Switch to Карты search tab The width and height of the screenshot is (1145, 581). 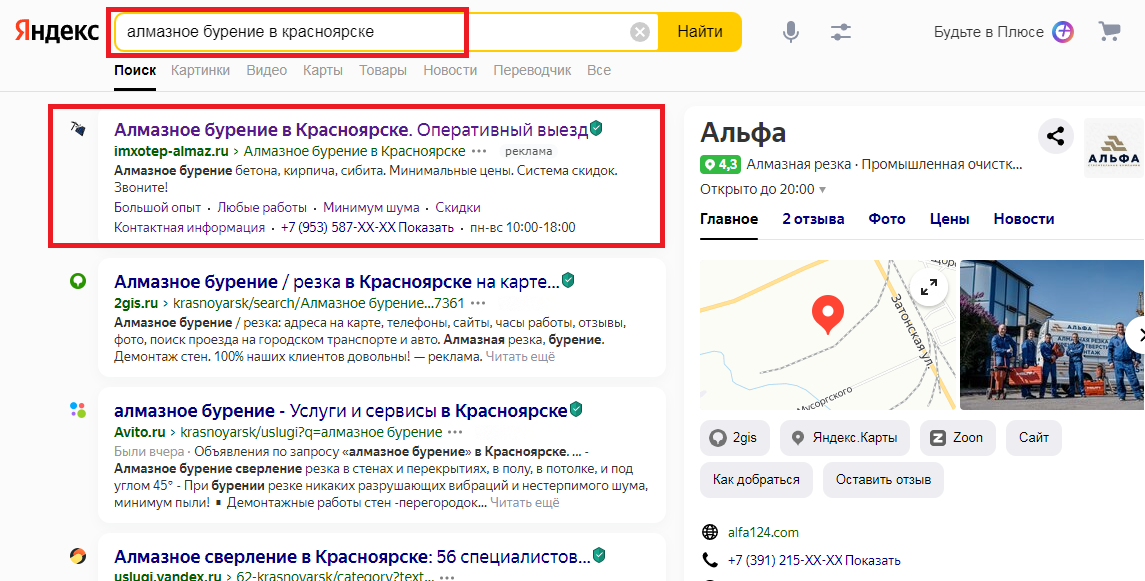323,70
